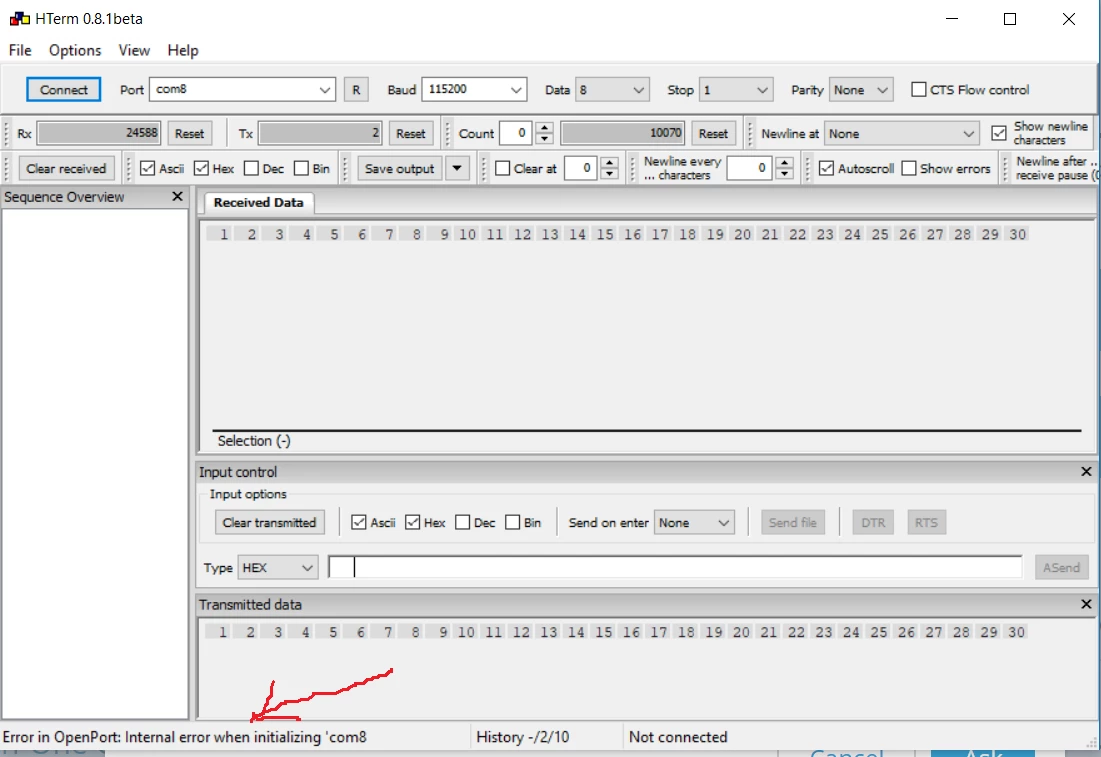Click the History -/2/10 status text

coord(522,737)
